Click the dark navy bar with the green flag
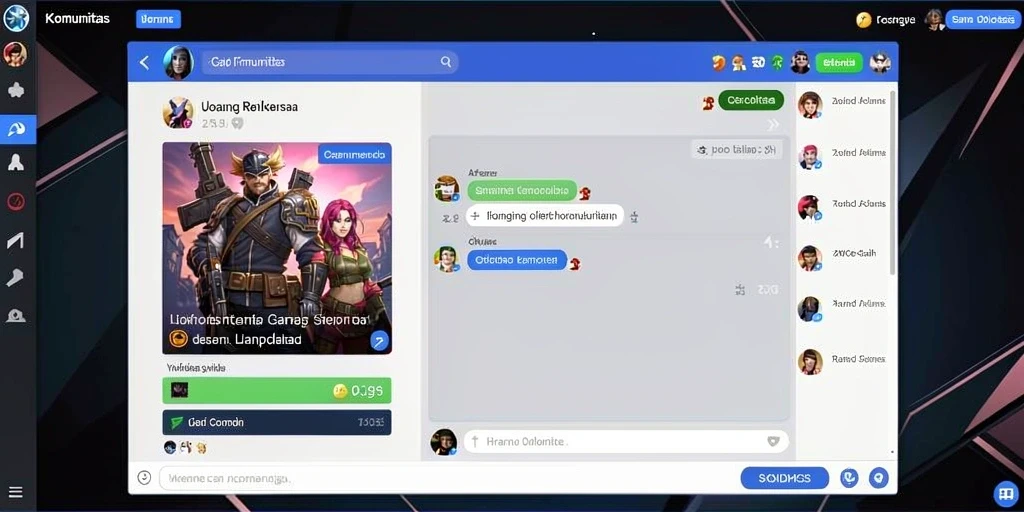The width and height of the screenshot is (1024, 512). pyautogui.click(x=277, y=423)
